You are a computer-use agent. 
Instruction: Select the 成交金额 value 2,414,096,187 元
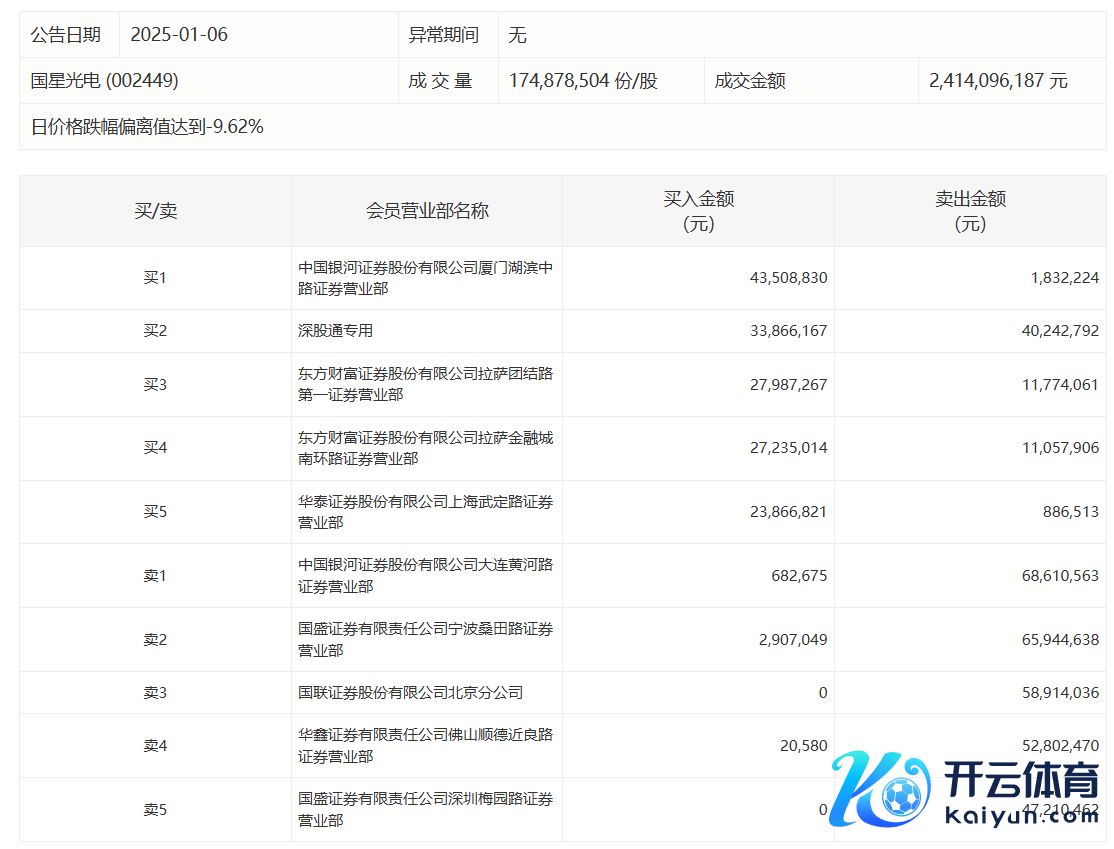pyautogui.click(x=998, y=81)
